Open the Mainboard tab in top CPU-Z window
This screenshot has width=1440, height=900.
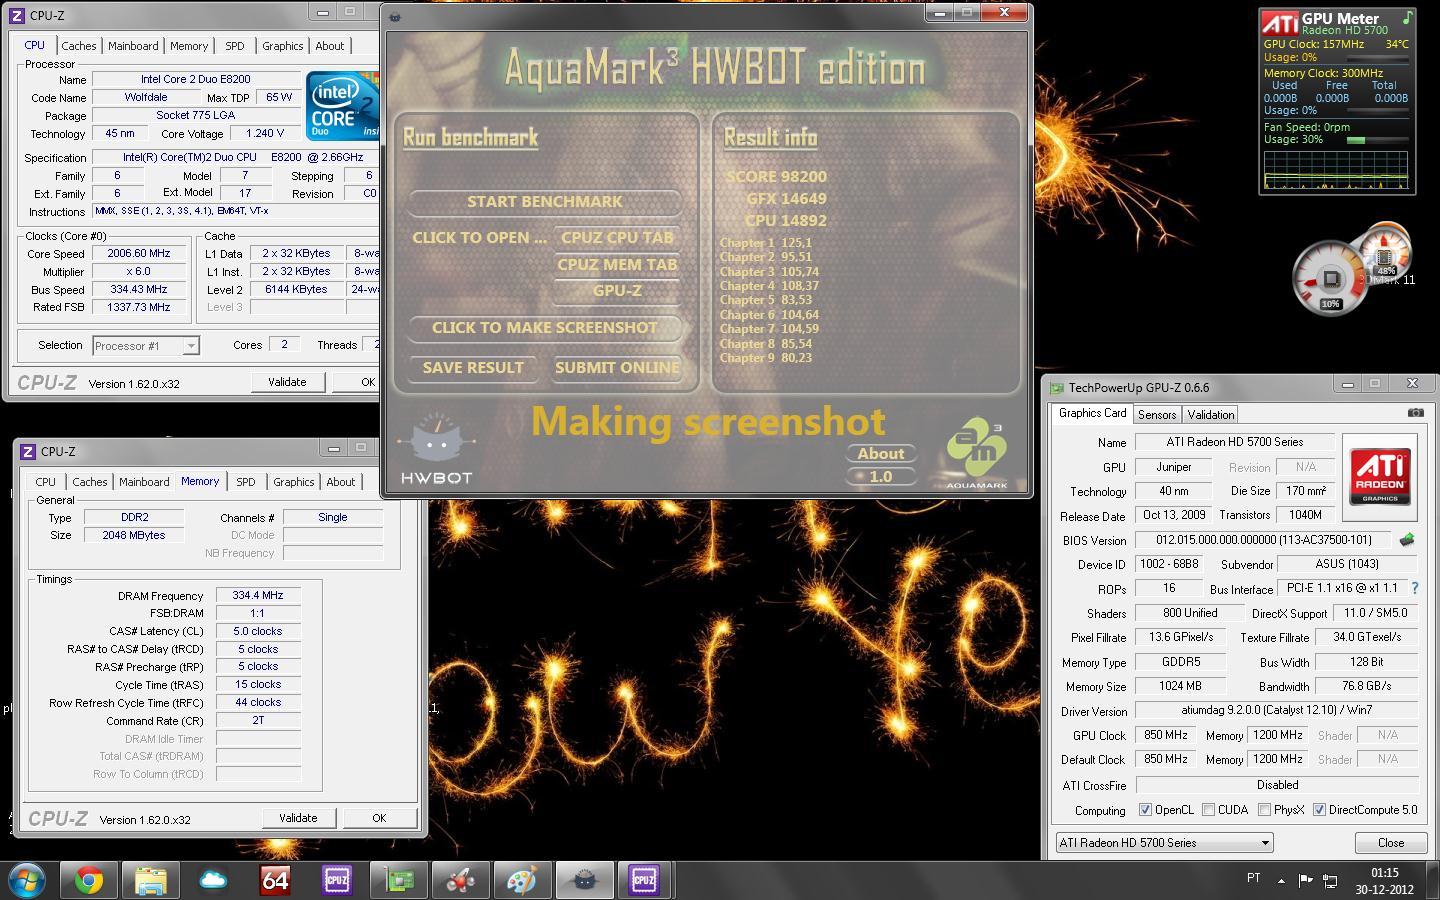pos(133,46)
